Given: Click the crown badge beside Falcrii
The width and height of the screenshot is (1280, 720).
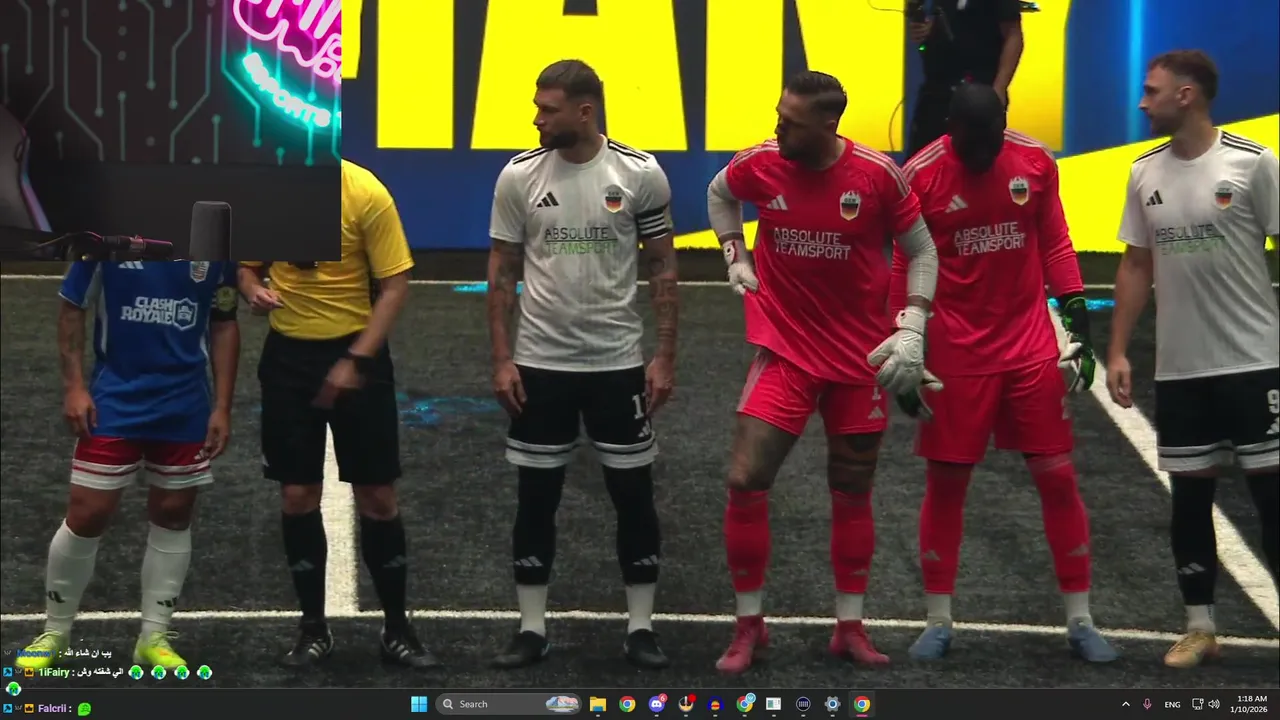Looking at the screenshot, I should pyautogui.click(x=29, y=708).
